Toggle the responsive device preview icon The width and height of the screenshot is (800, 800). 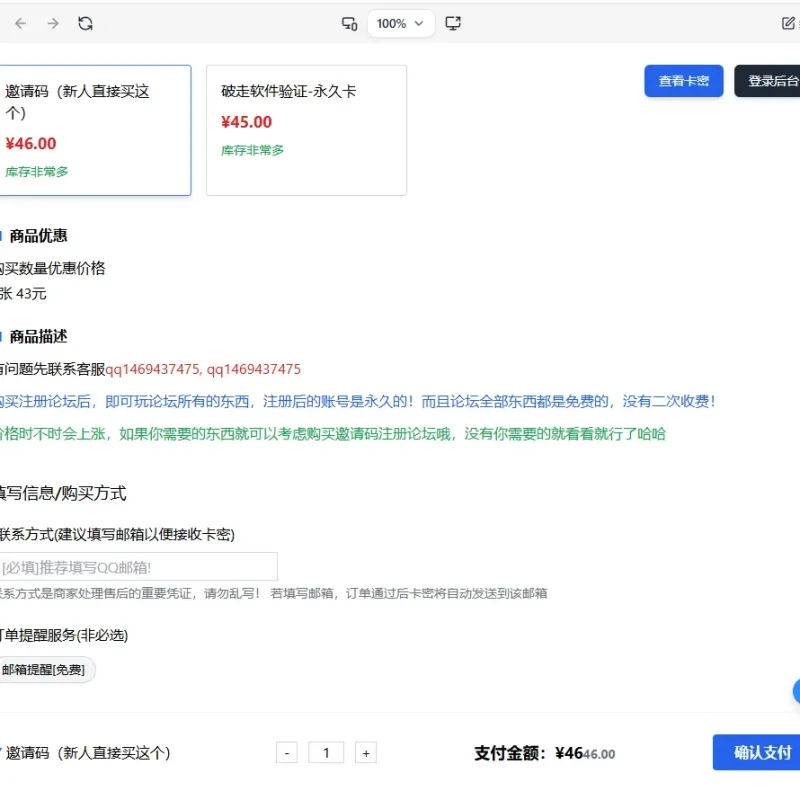click(349, 23)
